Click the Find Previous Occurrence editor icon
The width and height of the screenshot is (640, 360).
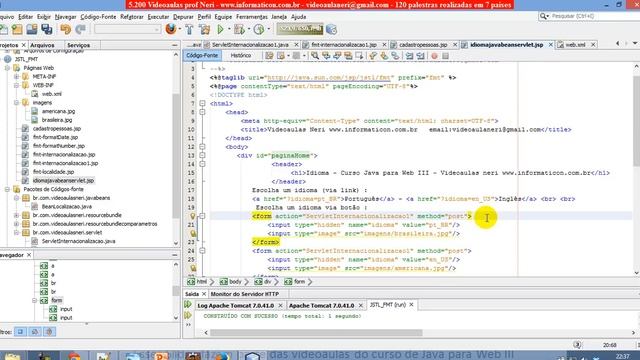tap(326, 56)
